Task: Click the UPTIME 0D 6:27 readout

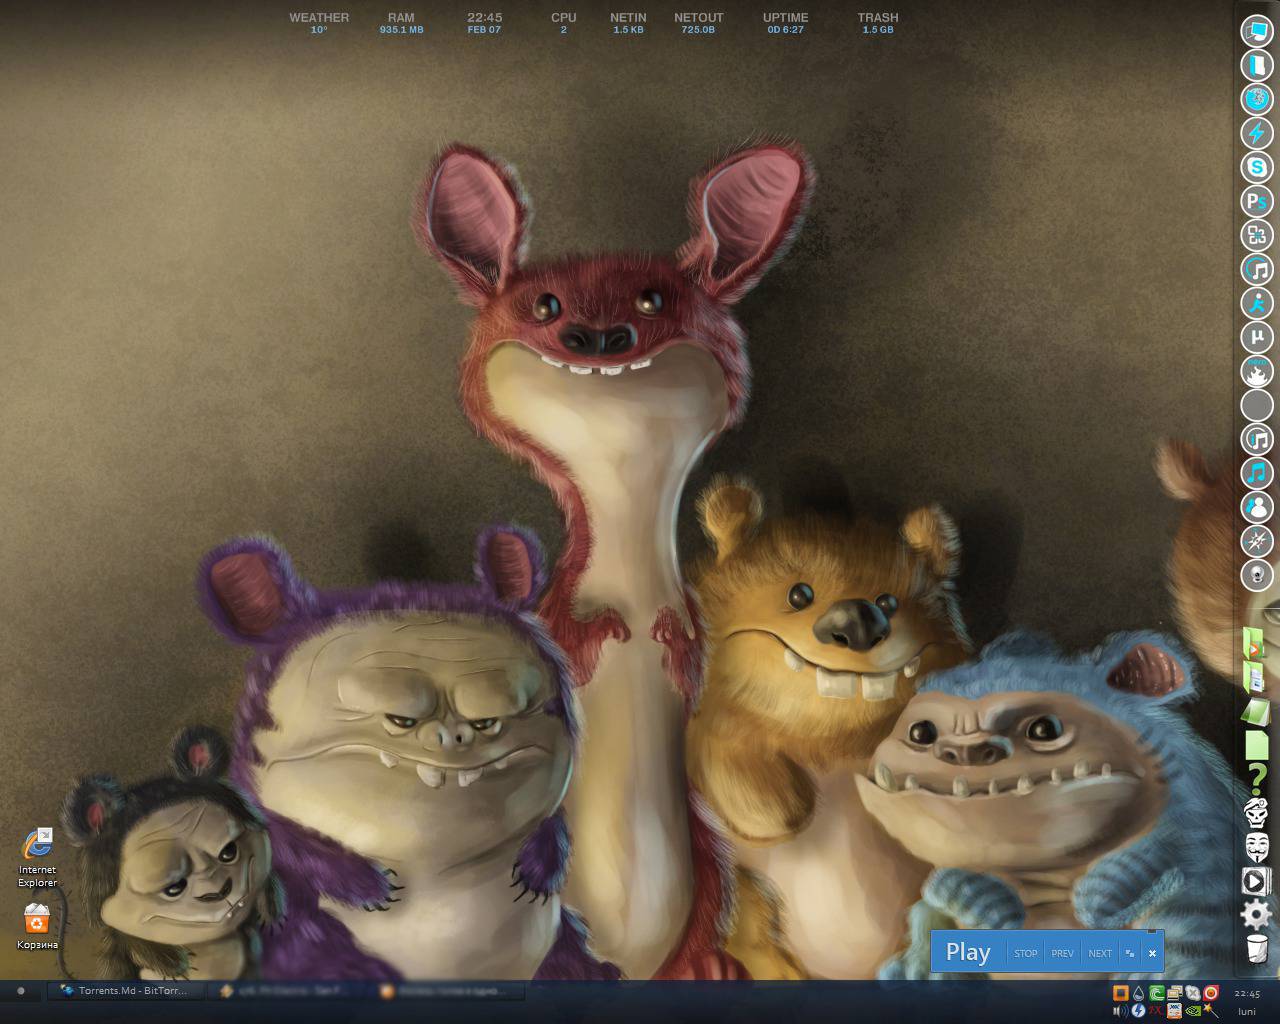Action: click(x=785, y=23)
